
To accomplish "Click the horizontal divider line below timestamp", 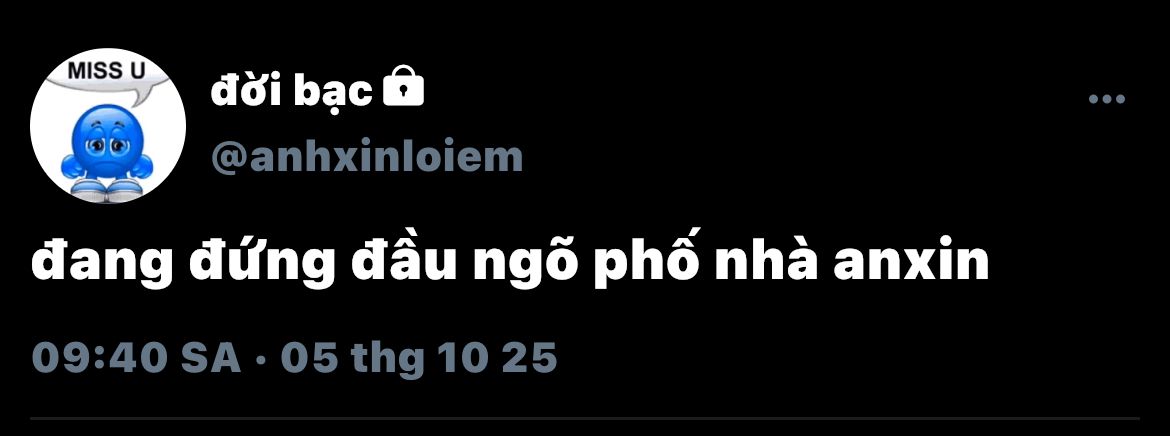I will tap(585, 418).
